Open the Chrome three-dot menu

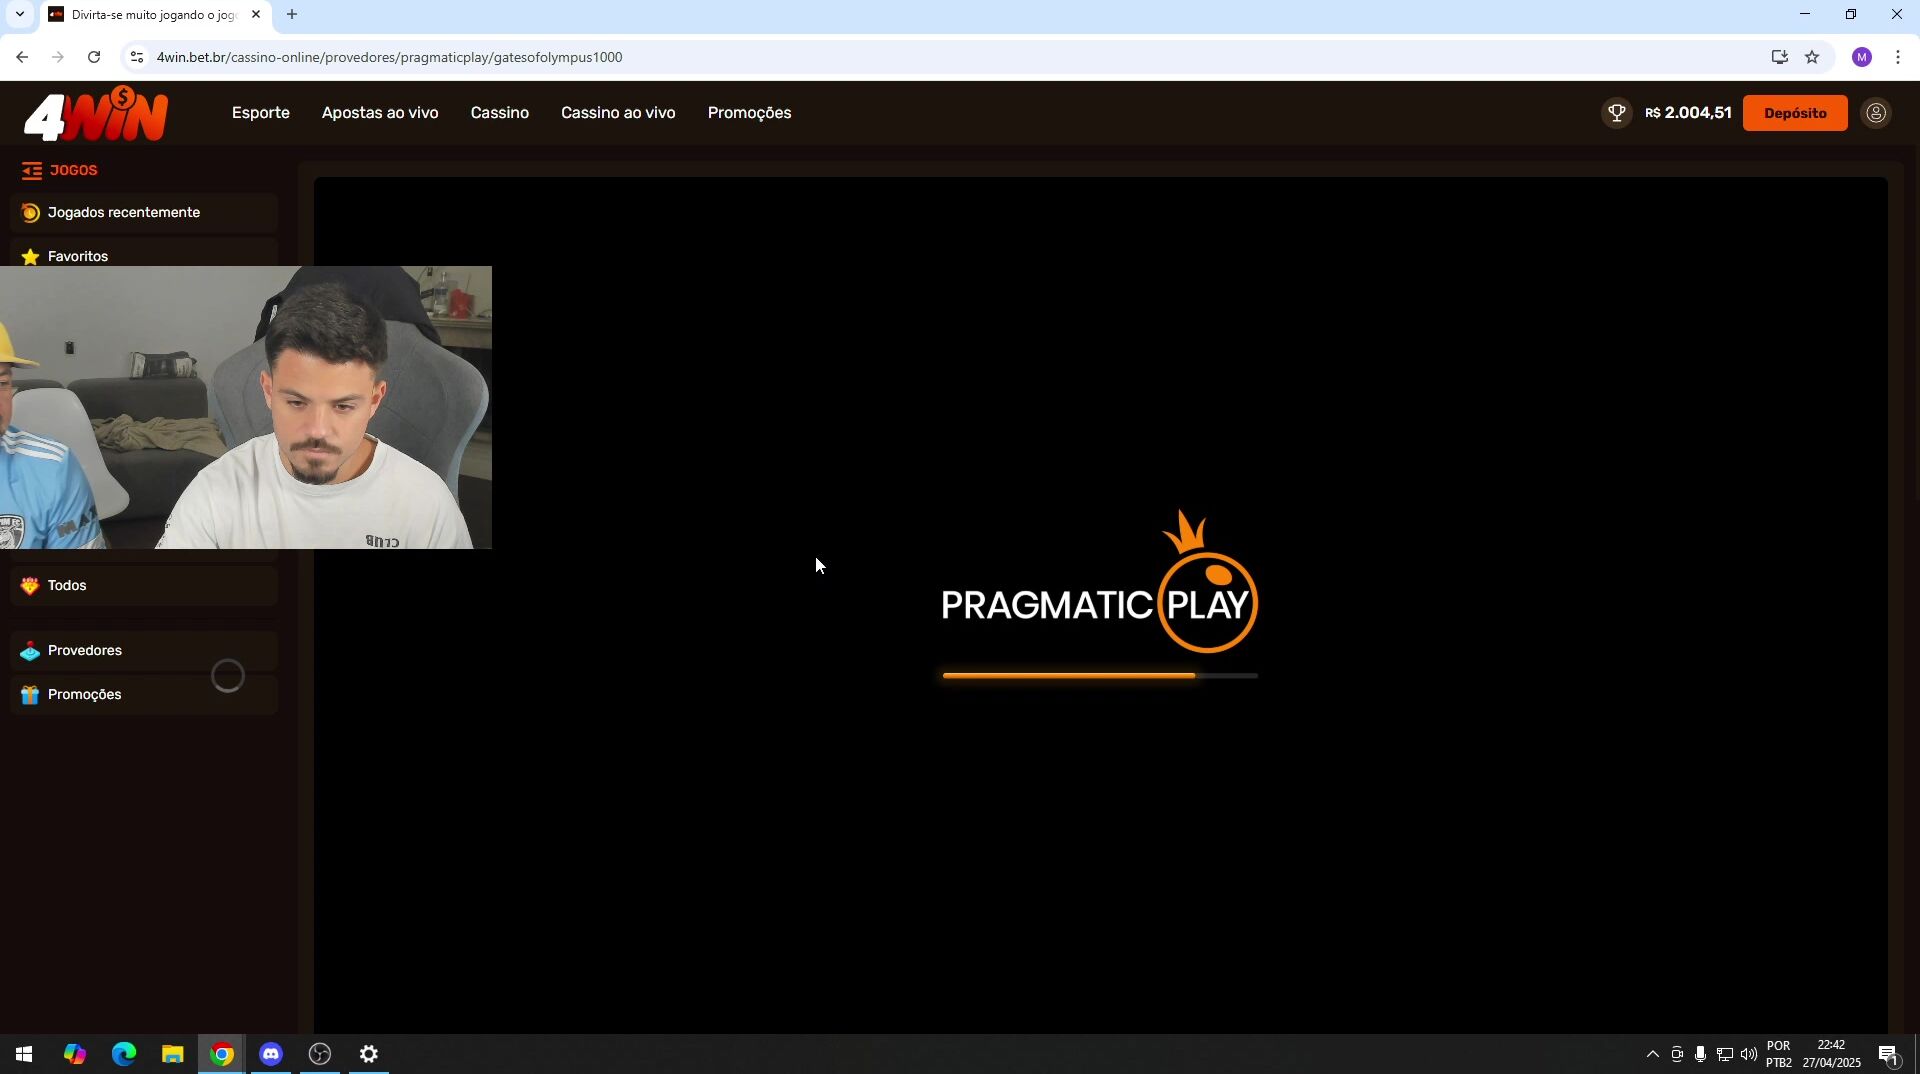(x=1898, y=57)
